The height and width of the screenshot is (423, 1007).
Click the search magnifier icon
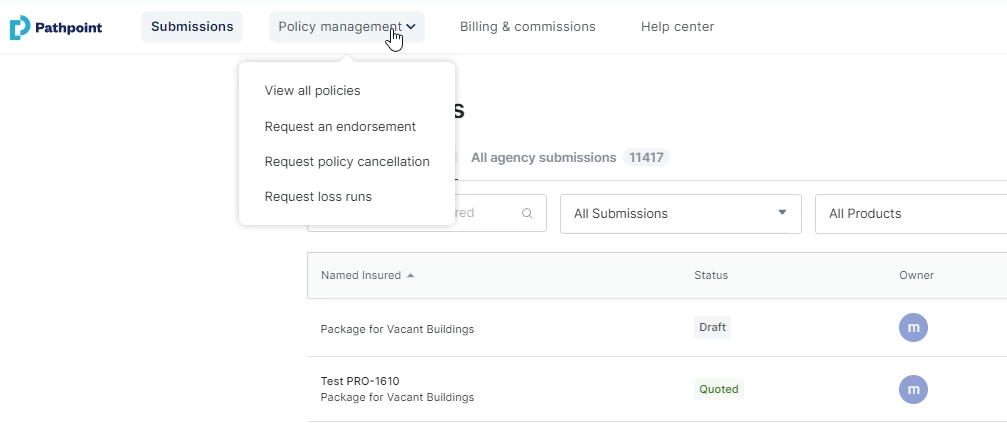pos(527,213)
